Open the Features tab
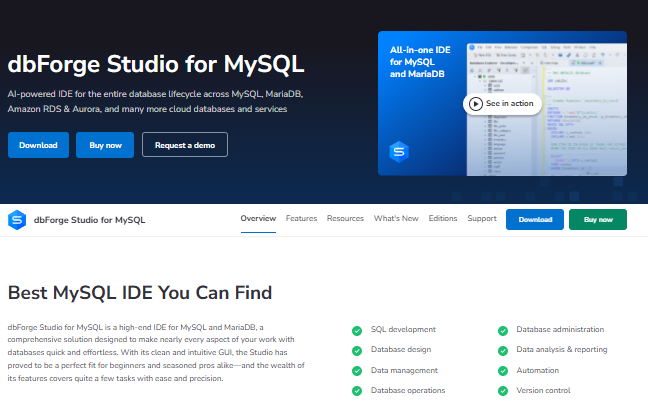Screen dimensions: 648x417 pos(301,219)
